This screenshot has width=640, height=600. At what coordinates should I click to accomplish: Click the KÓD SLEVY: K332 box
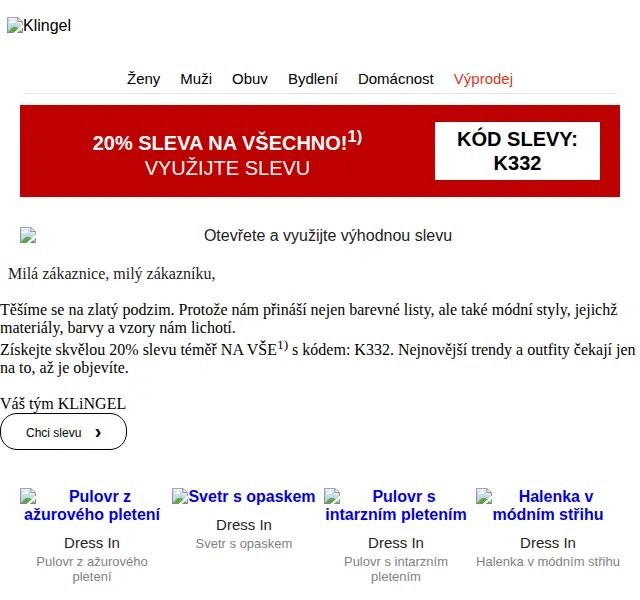tap(517, 151)
